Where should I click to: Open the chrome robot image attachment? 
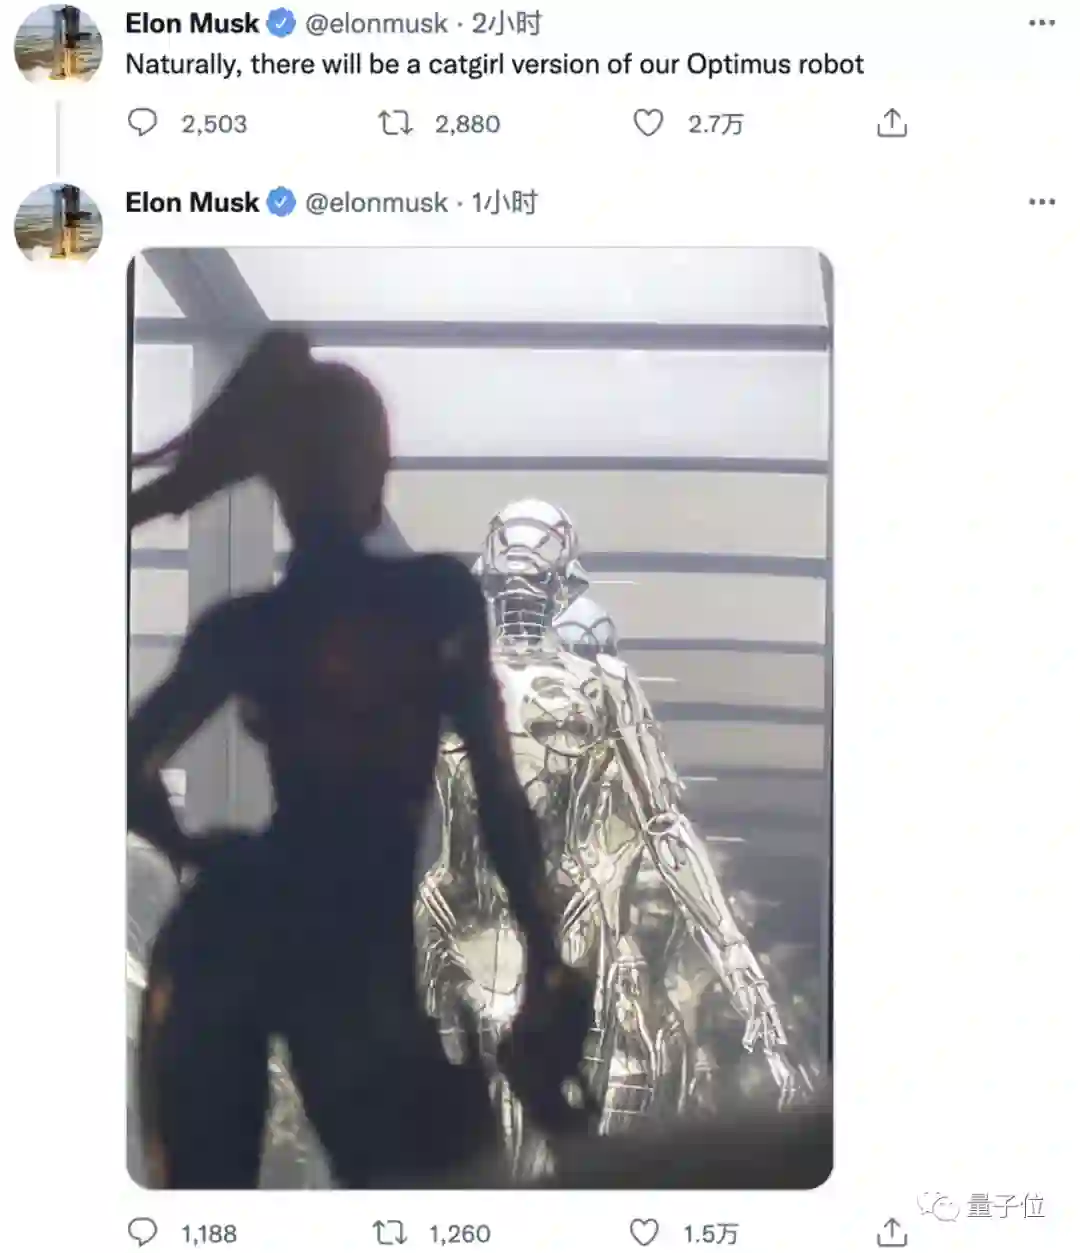[x=480, y=718]
